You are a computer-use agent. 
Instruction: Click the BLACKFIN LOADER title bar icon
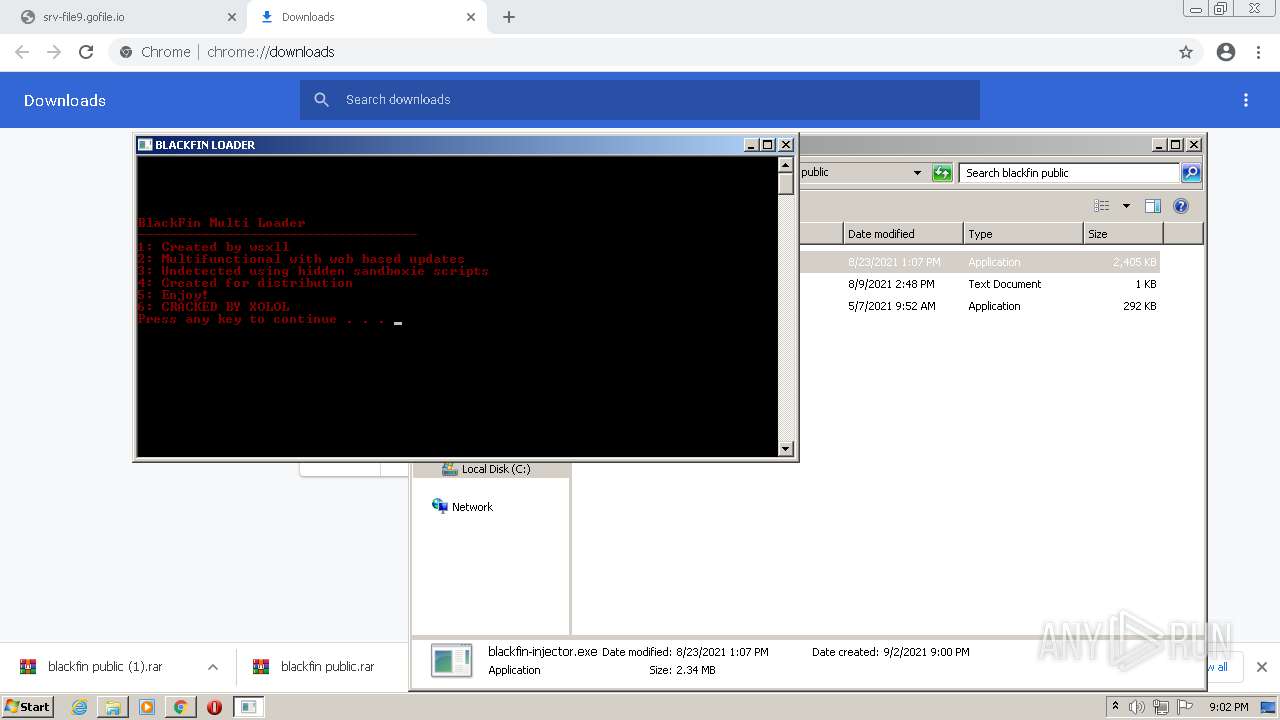[x=145, y=145]
